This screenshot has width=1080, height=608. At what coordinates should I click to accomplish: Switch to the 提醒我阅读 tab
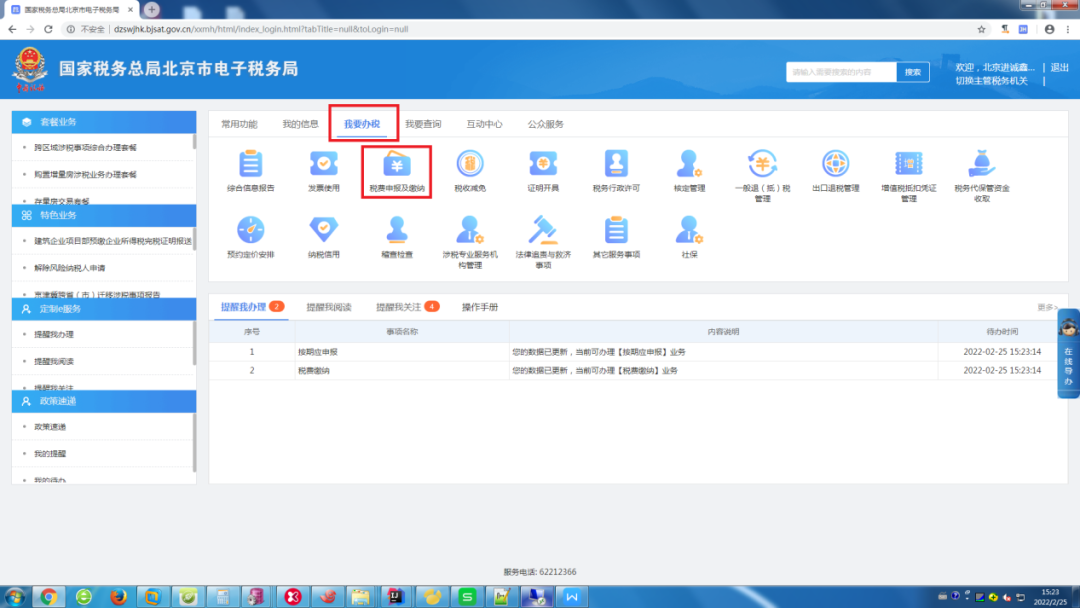click(x=329, y=307)
